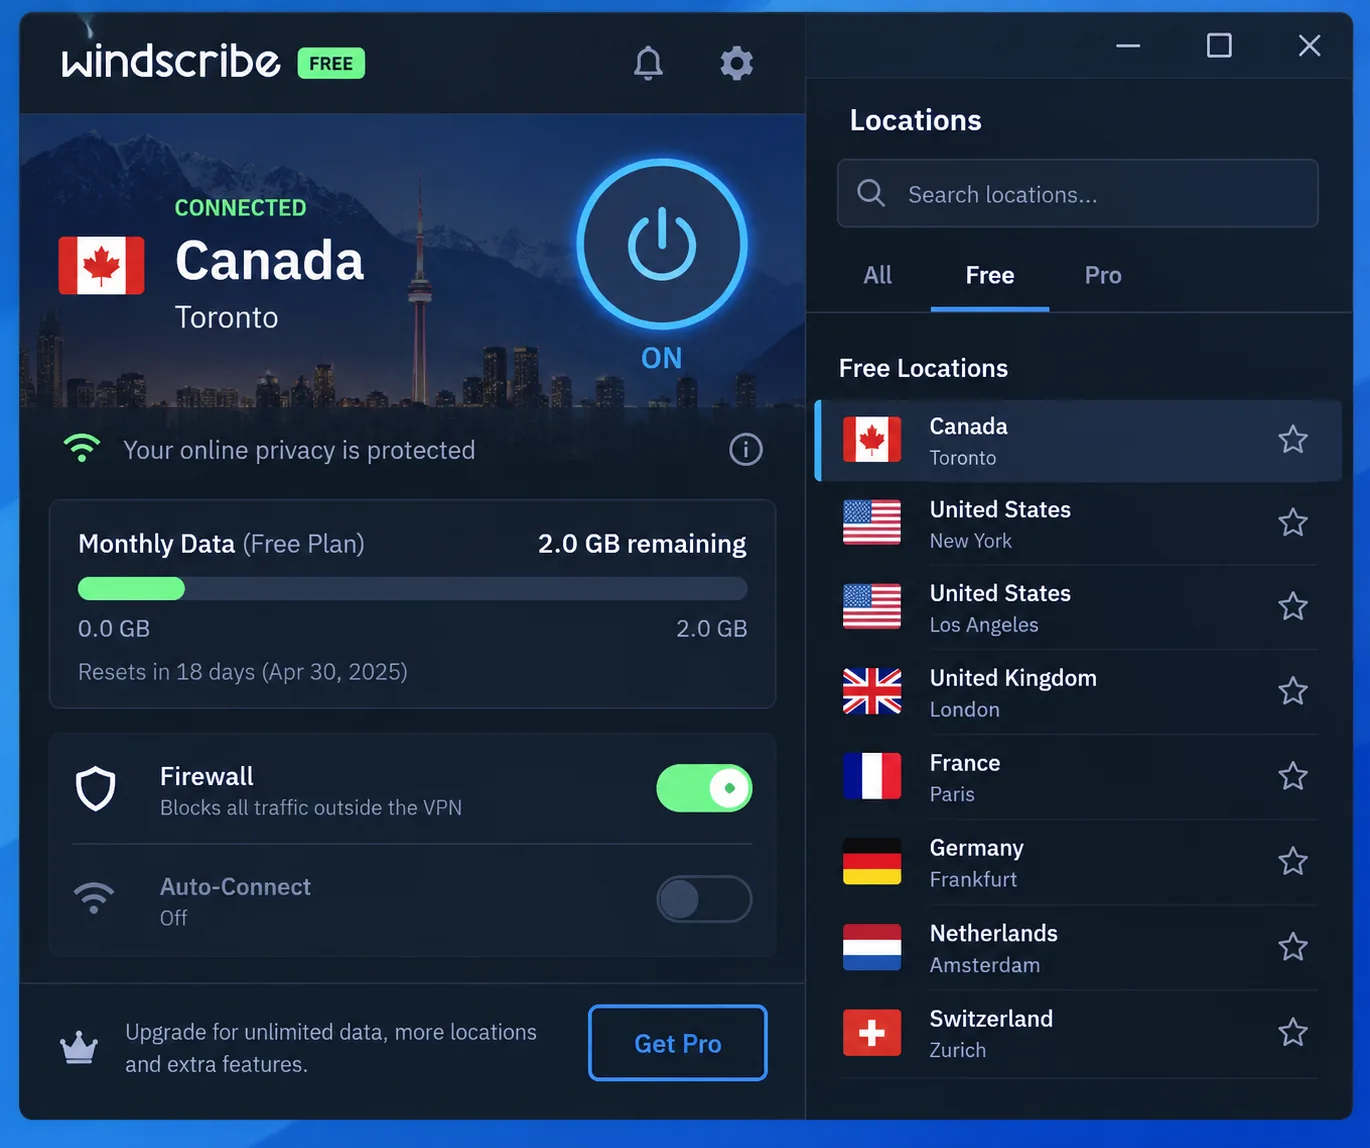
Task: Pick Netherlands Amsterdam location
Action: coord(1078,948)
